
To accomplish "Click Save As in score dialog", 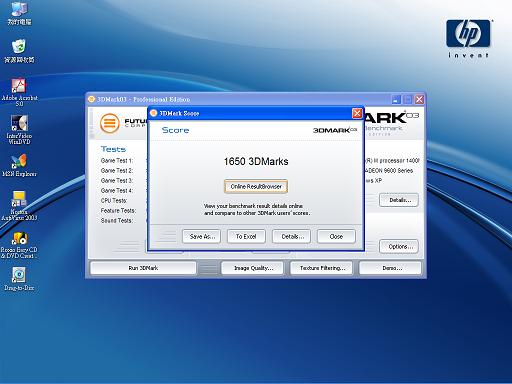I will coord(202,236).
